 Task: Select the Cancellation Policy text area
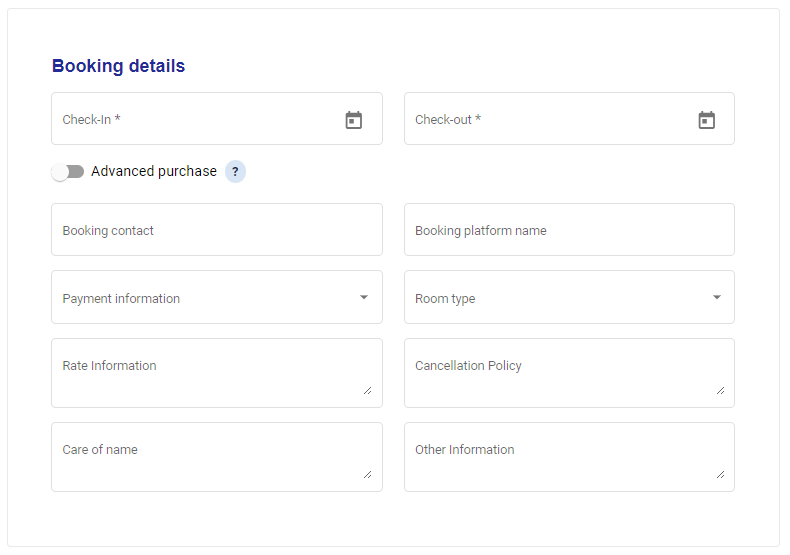569,373
